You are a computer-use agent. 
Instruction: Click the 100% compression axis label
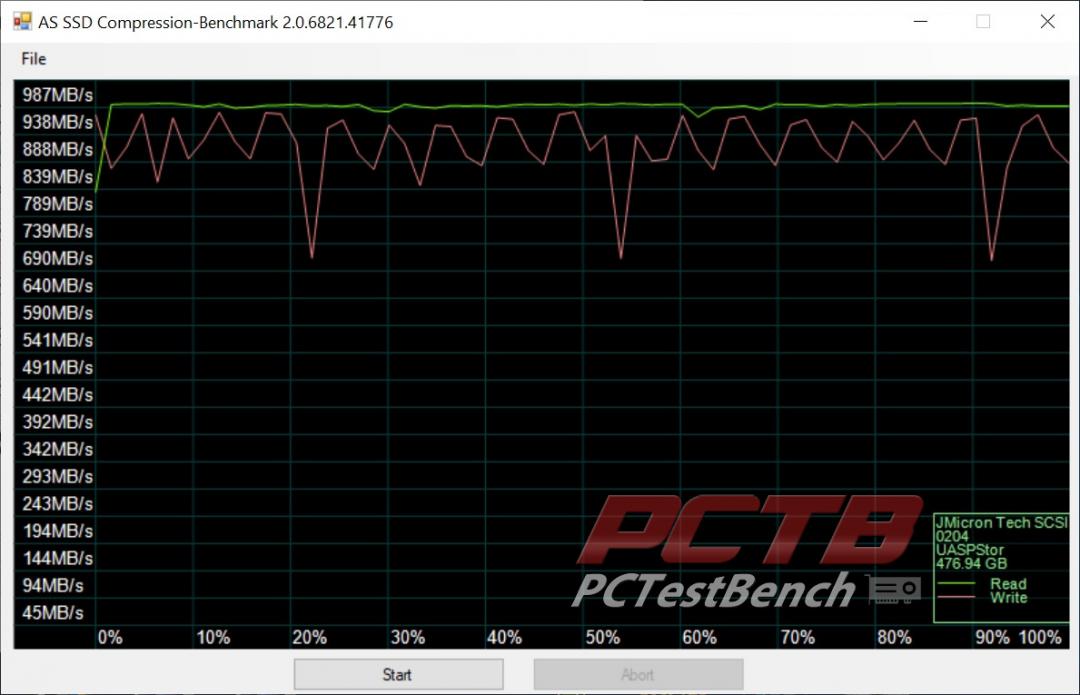pyautogui.click(x=1040, y=637)
